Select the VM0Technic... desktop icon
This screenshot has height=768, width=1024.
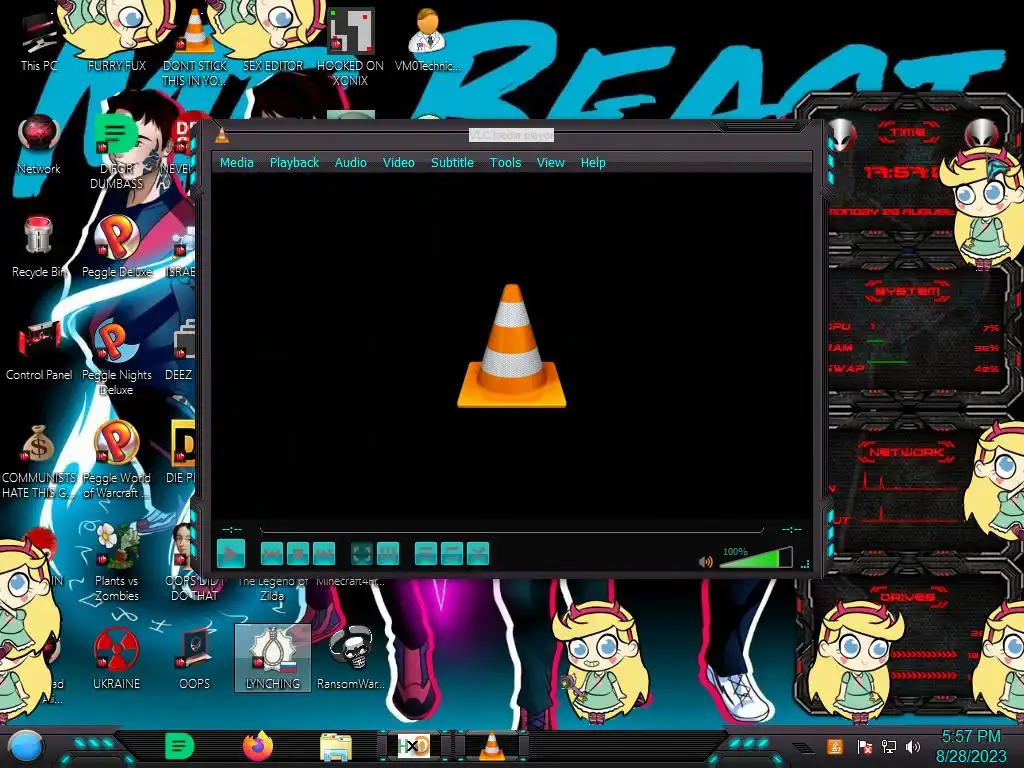pyautogui.click(x=428, y=40)
